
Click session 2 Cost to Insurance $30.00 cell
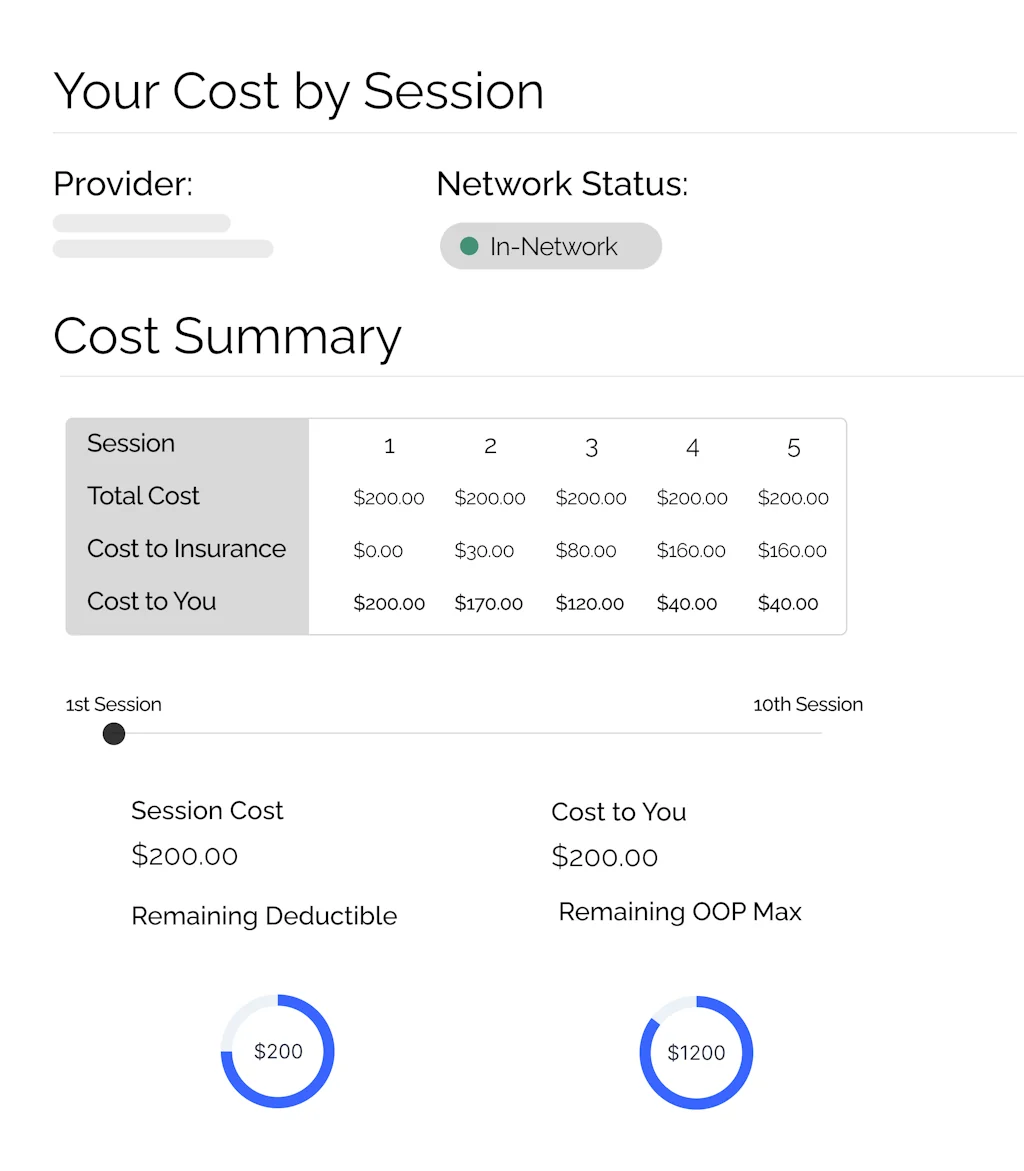tap(484, 551)
